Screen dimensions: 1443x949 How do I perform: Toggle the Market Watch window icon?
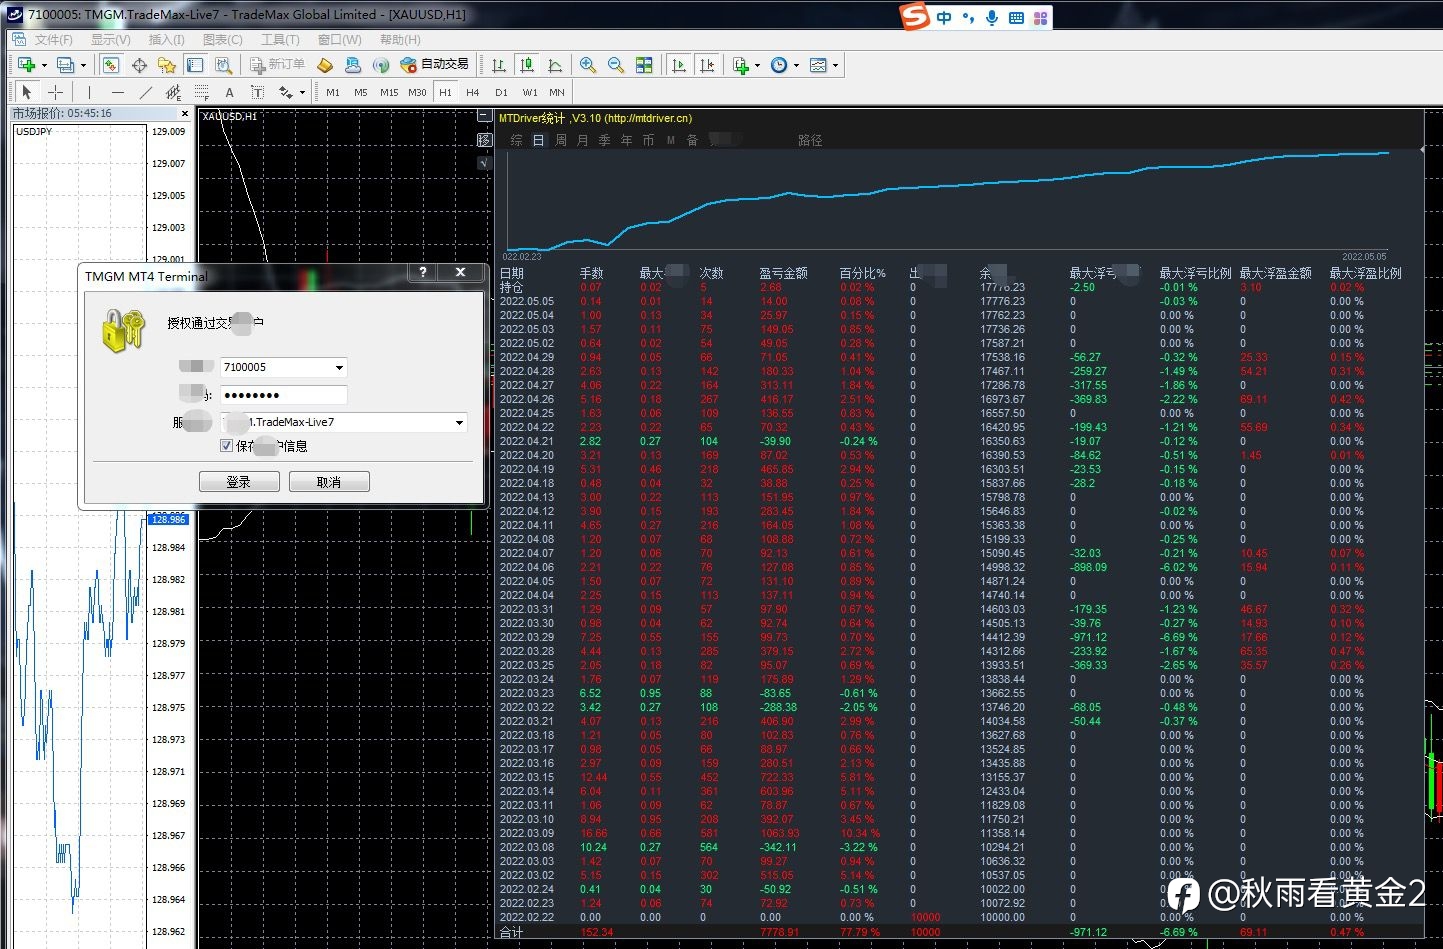(x=111, y=65)
